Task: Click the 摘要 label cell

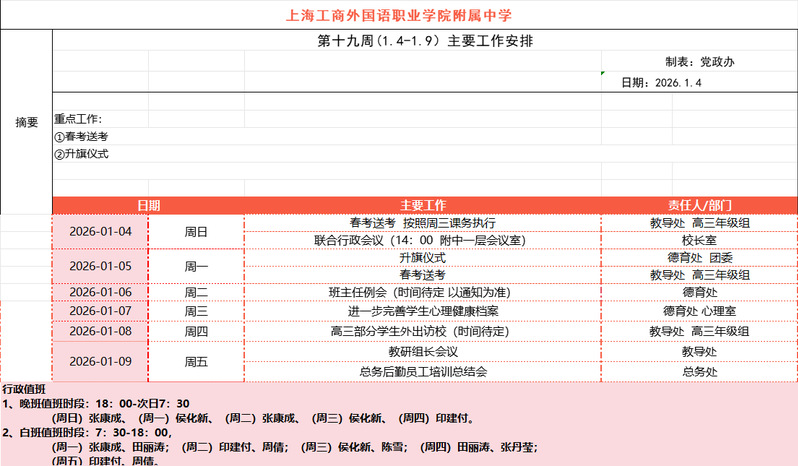Action: tap(27, 122)
